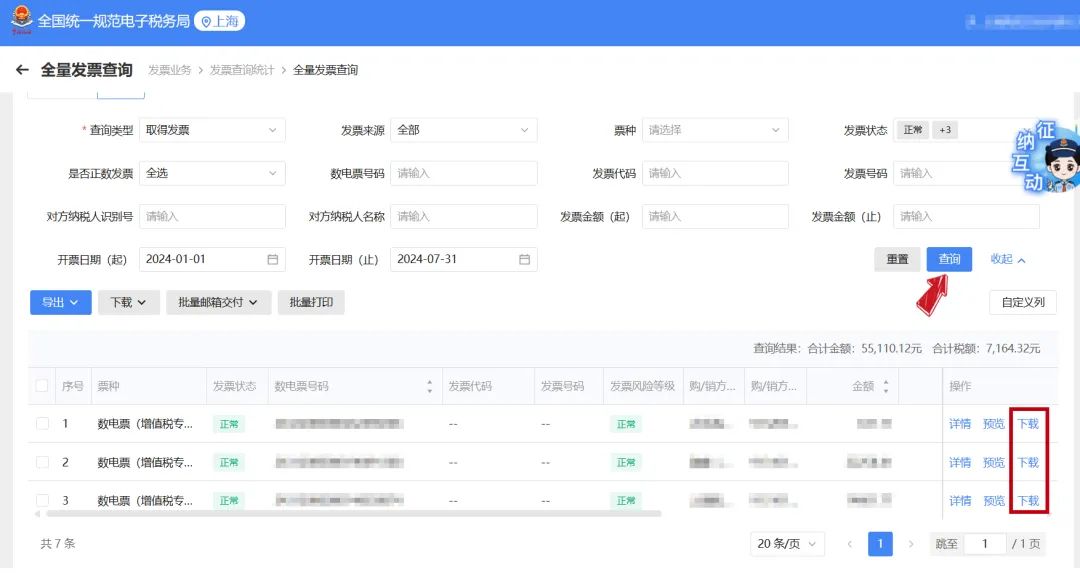Click the 合计金额 55,110.12元 summary
The image size is (1080, 573).
864,349
